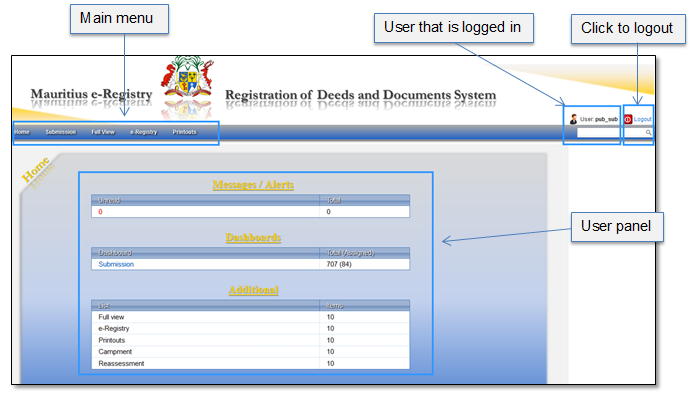Click the search input field
The width and height of the screenshot is (695, 396).
pos(614,132)
